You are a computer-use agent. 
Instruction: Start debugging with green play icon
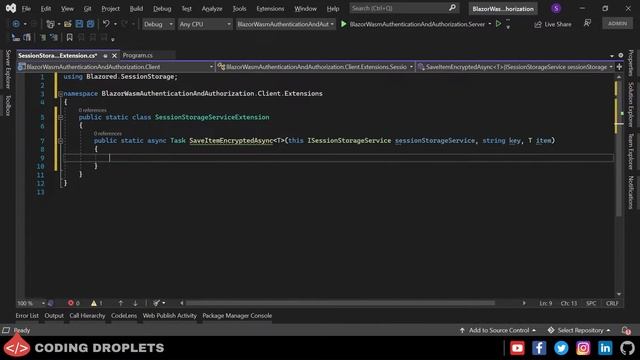[344, 24]
